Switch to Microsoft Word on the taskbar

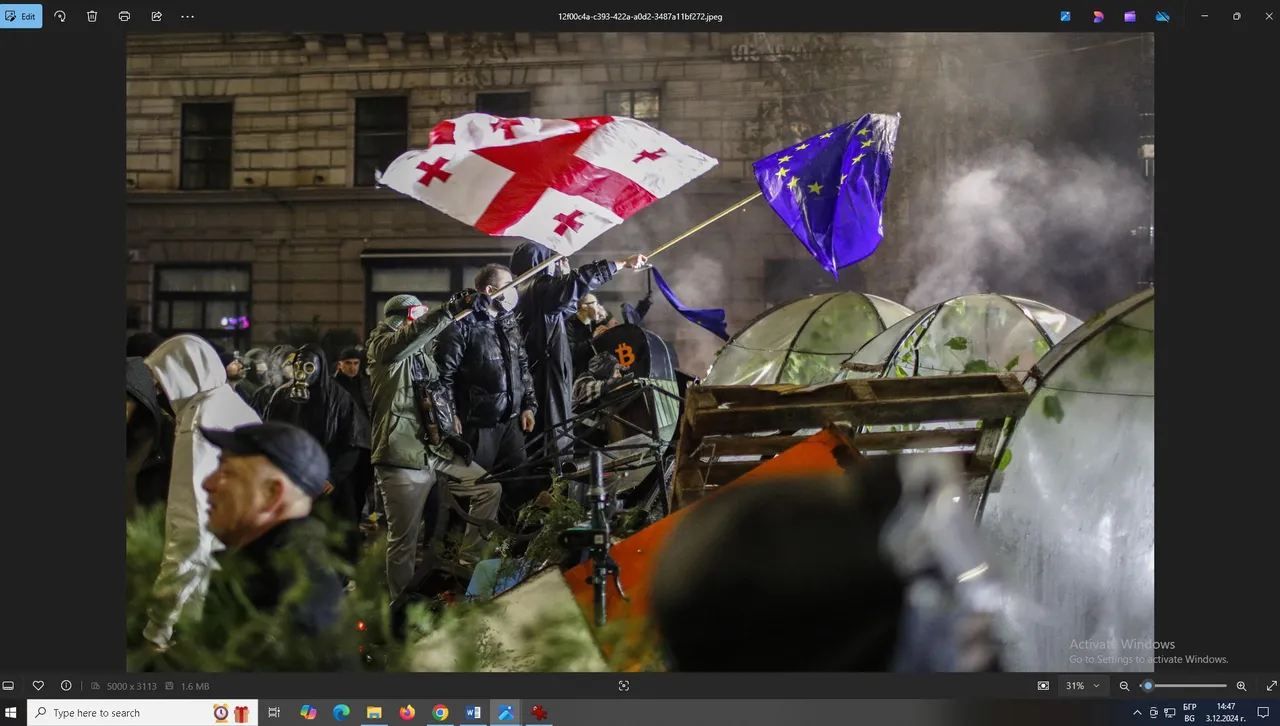tap(473, 713)
